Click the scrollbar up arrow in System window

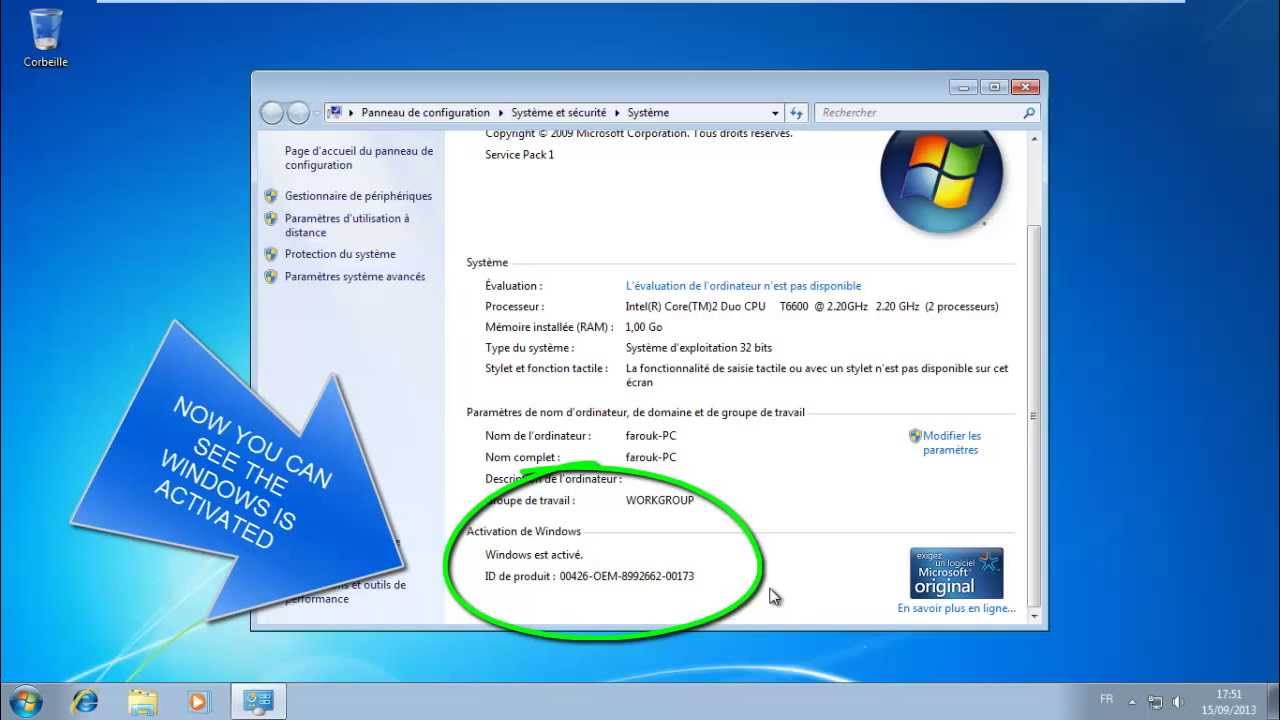(x=1034, y=137)
